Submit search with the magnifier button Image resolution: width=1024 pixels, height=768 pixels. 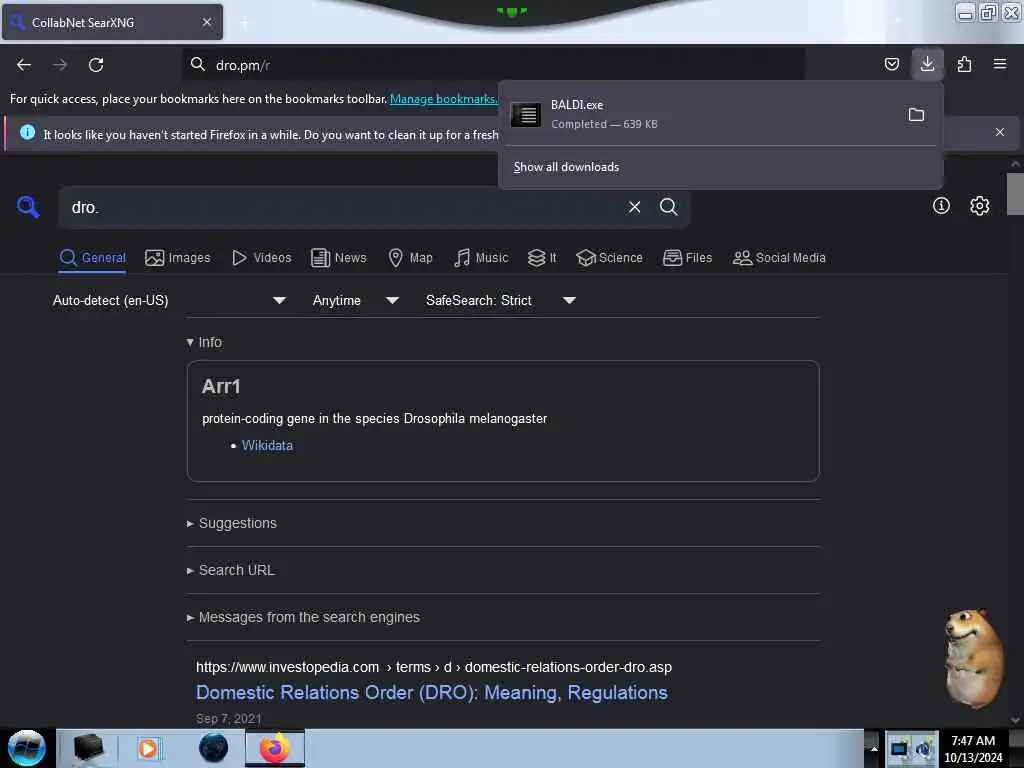pyautogui.click(x=668, y=207)
